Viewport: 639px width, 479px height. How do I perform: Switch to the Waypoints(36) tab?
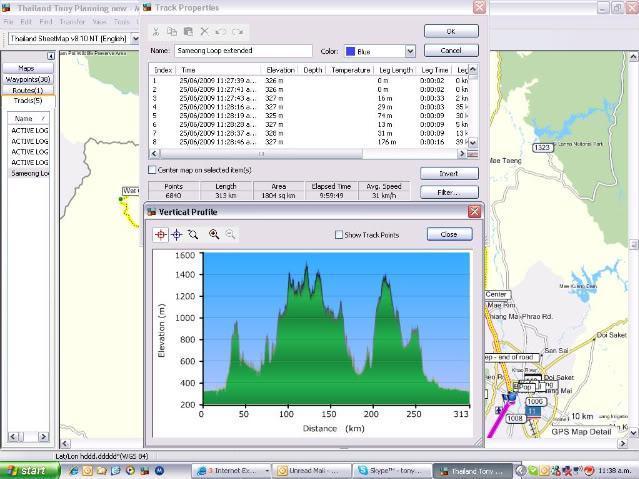click(28, 79)
